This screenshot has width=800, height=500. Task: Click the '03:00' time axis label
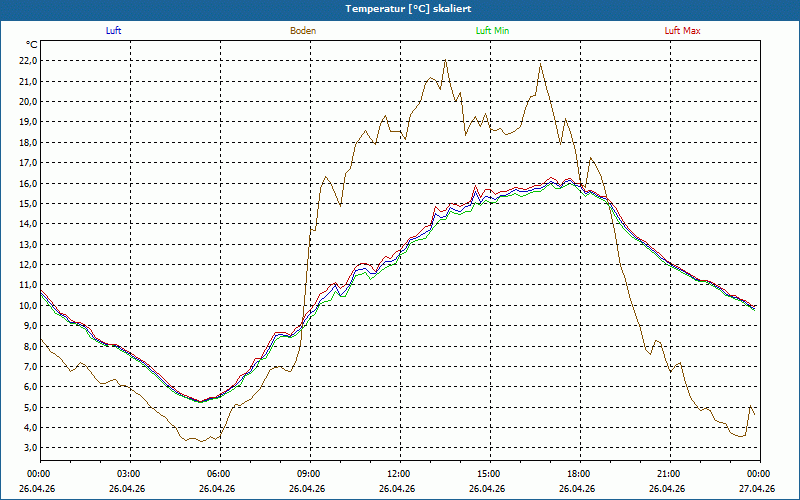tap(131, 474)
